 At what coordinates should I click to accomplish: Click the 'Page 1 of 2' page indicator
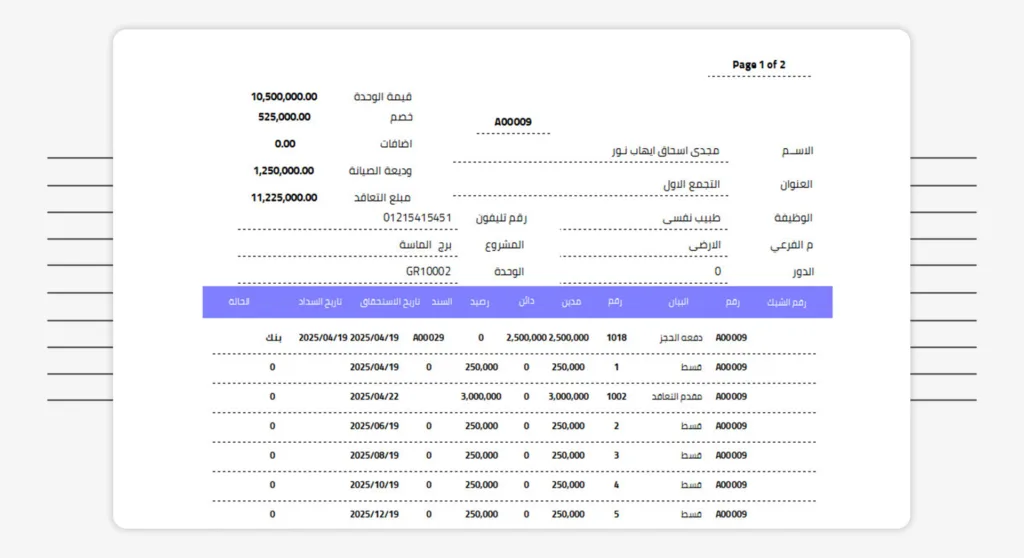pos(758,65)
